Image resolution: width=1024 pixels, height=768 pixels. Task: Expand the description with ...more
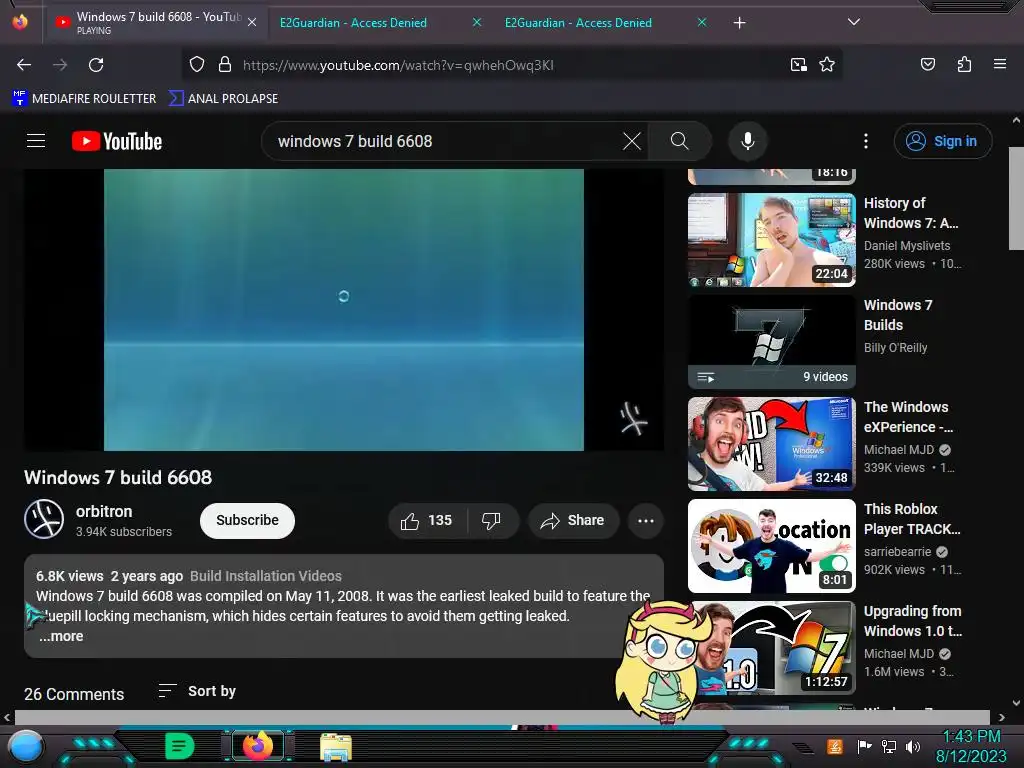click(61, 636)
